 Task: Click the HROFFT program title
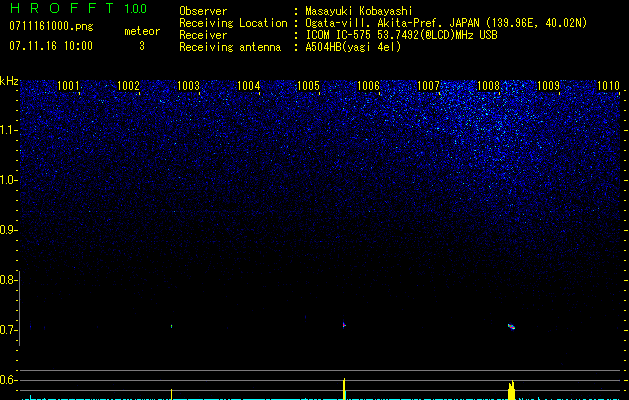[62, 10]
